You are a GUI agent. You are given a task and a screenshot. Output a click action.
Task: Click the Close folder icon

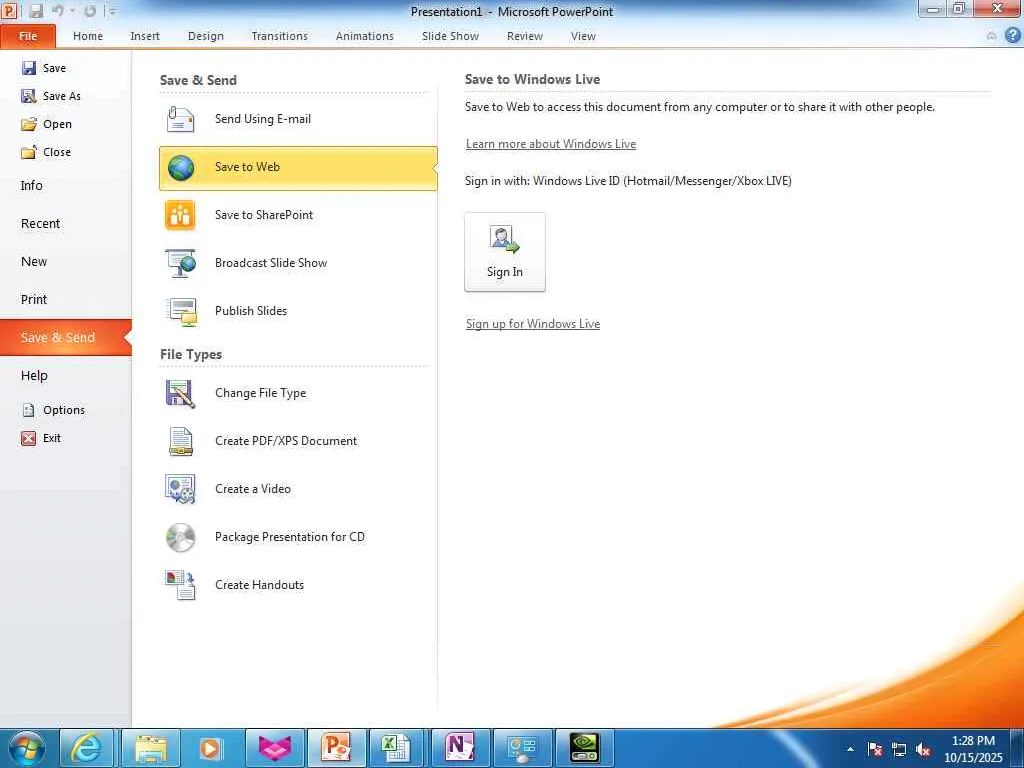[29, 152]
